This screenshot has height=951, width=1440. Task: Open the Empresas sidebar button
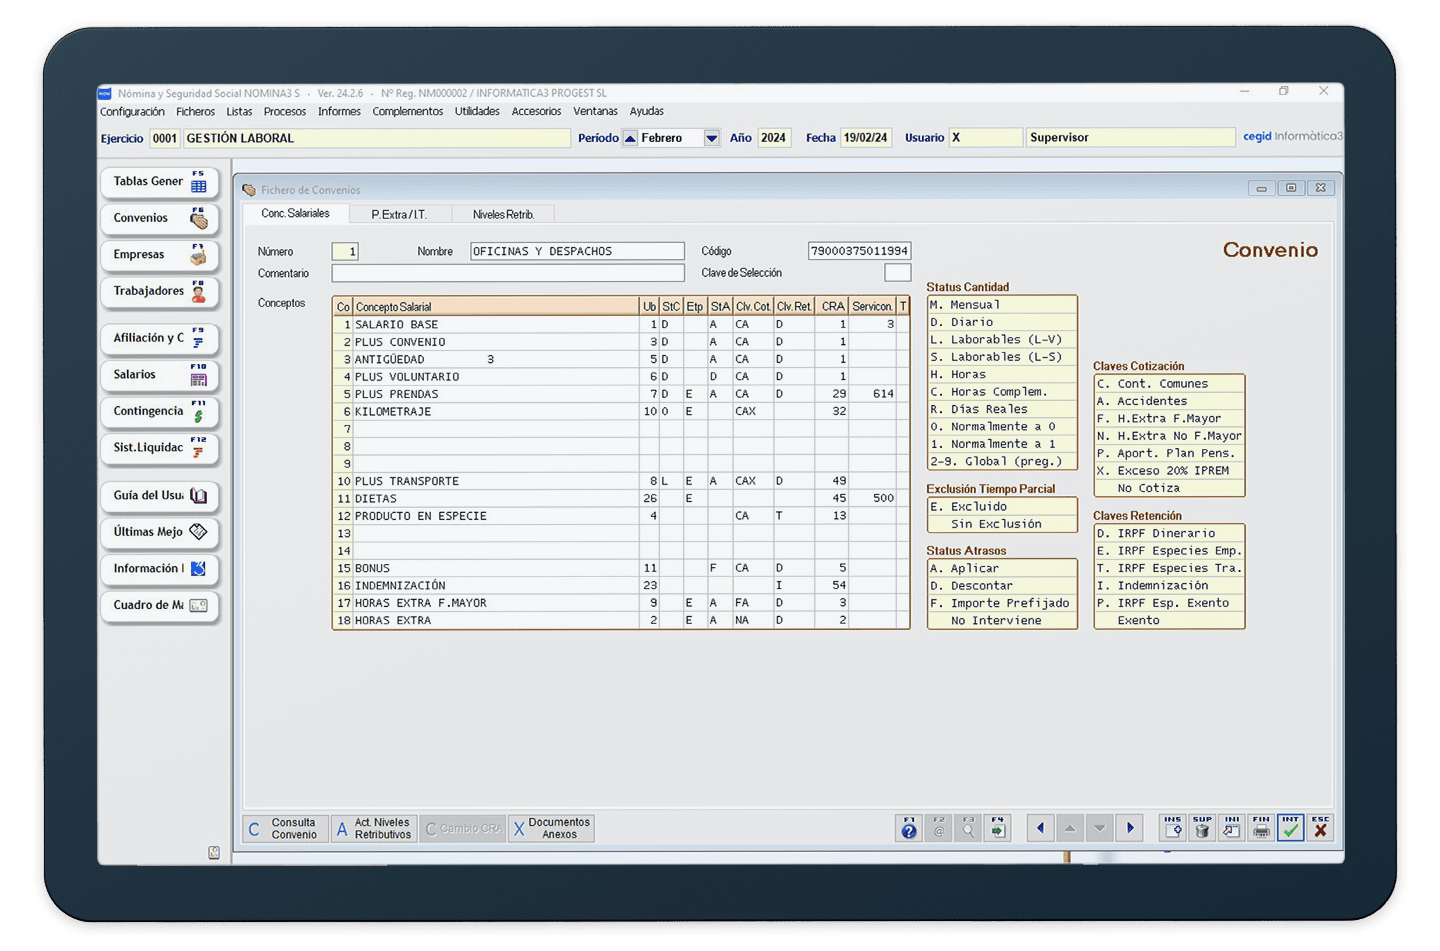click(159, 255)
